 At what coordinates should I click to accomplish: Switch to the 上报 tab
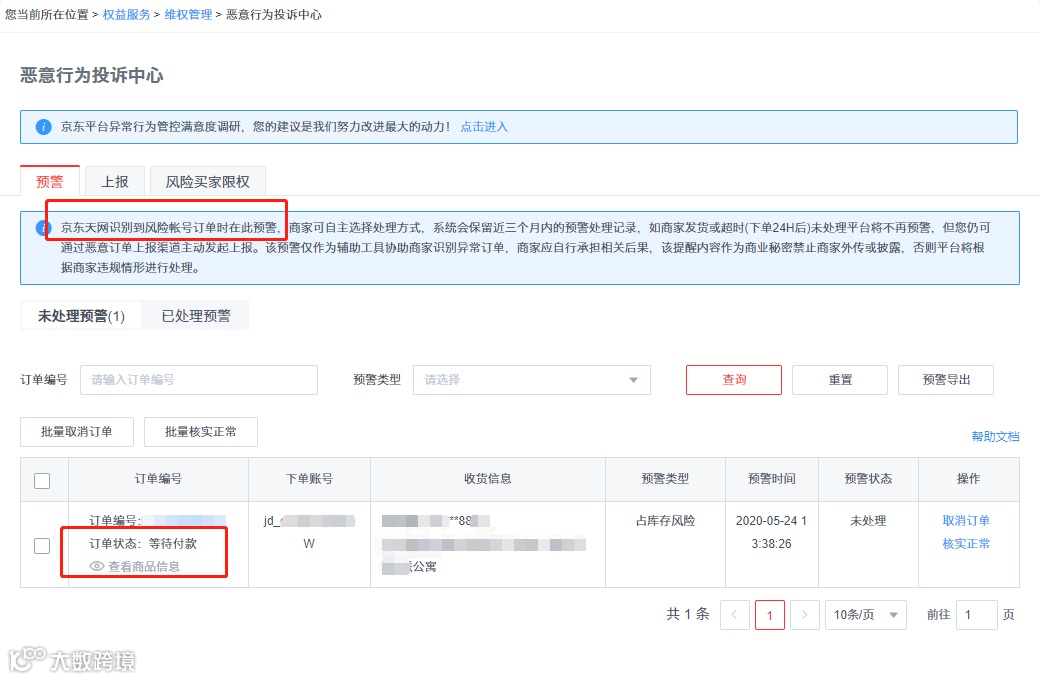coord(115,181)
